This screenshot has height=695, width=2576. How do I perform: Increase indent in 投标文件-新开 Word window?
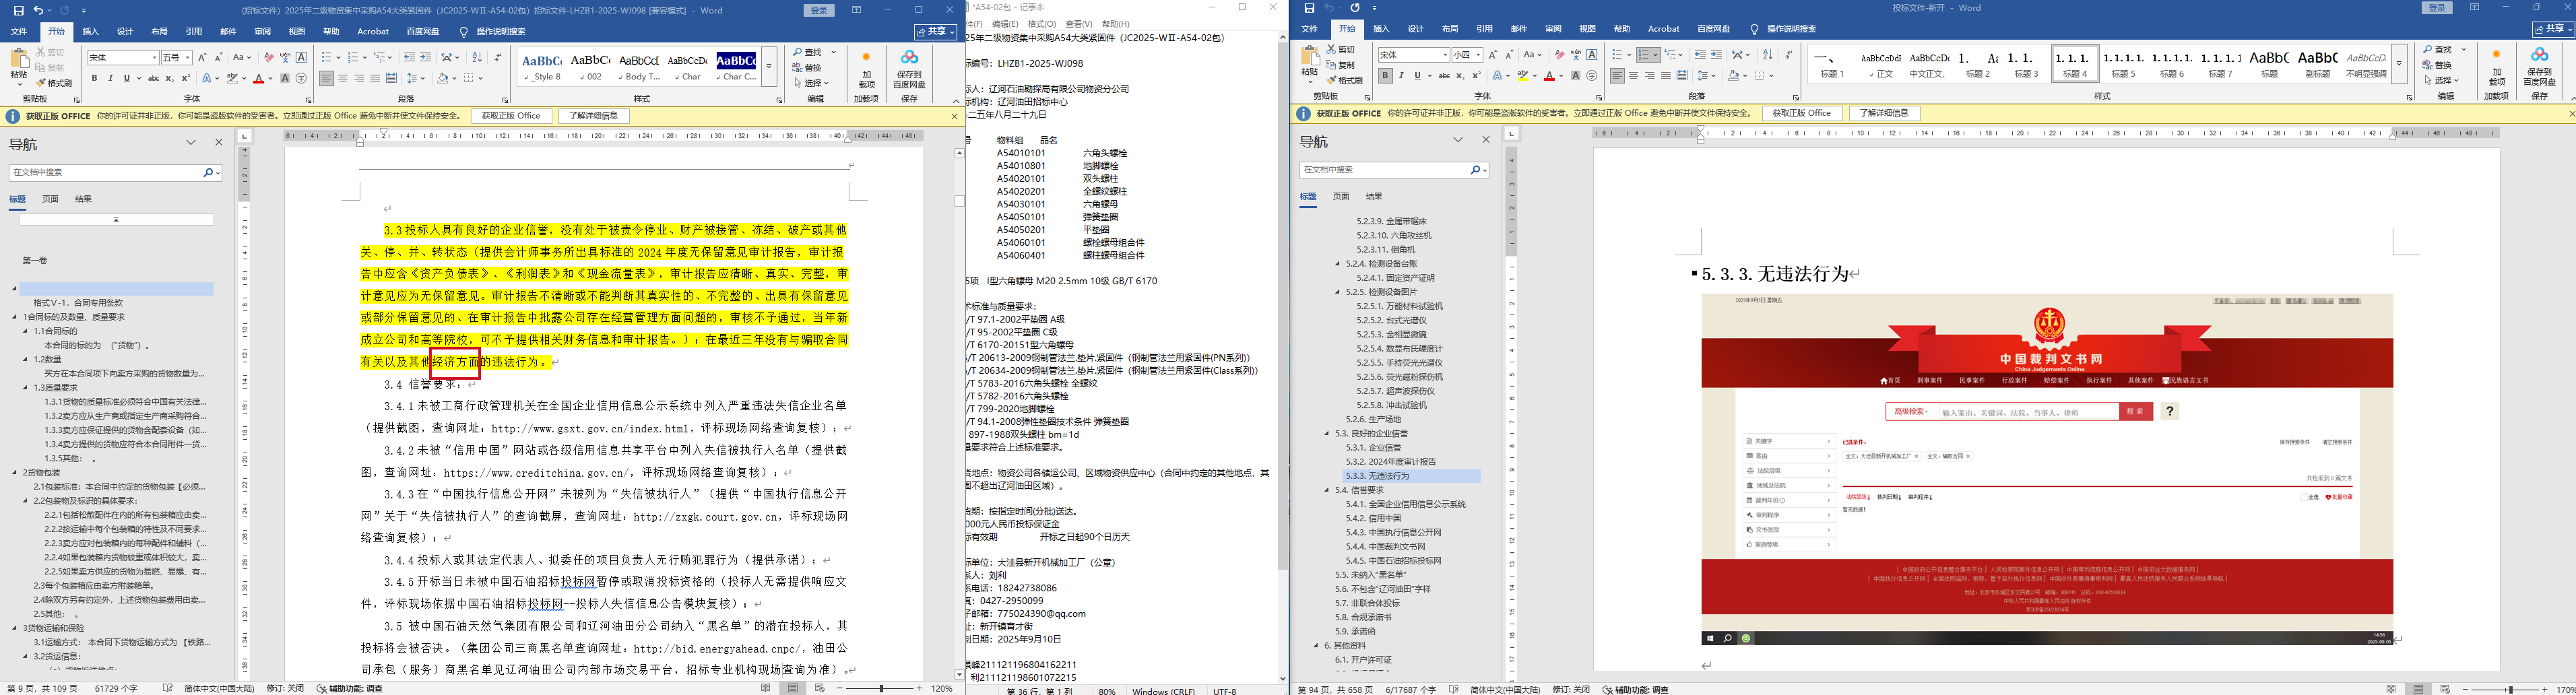coord(1716,55)
